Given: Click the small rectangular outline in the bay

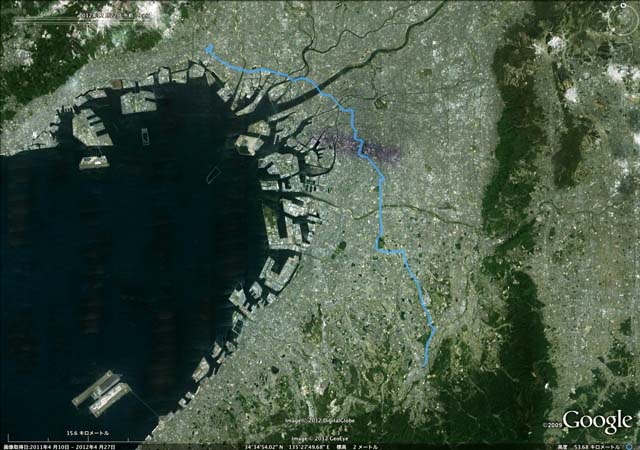Looking at the screenshot, I should tap(213, 174).
